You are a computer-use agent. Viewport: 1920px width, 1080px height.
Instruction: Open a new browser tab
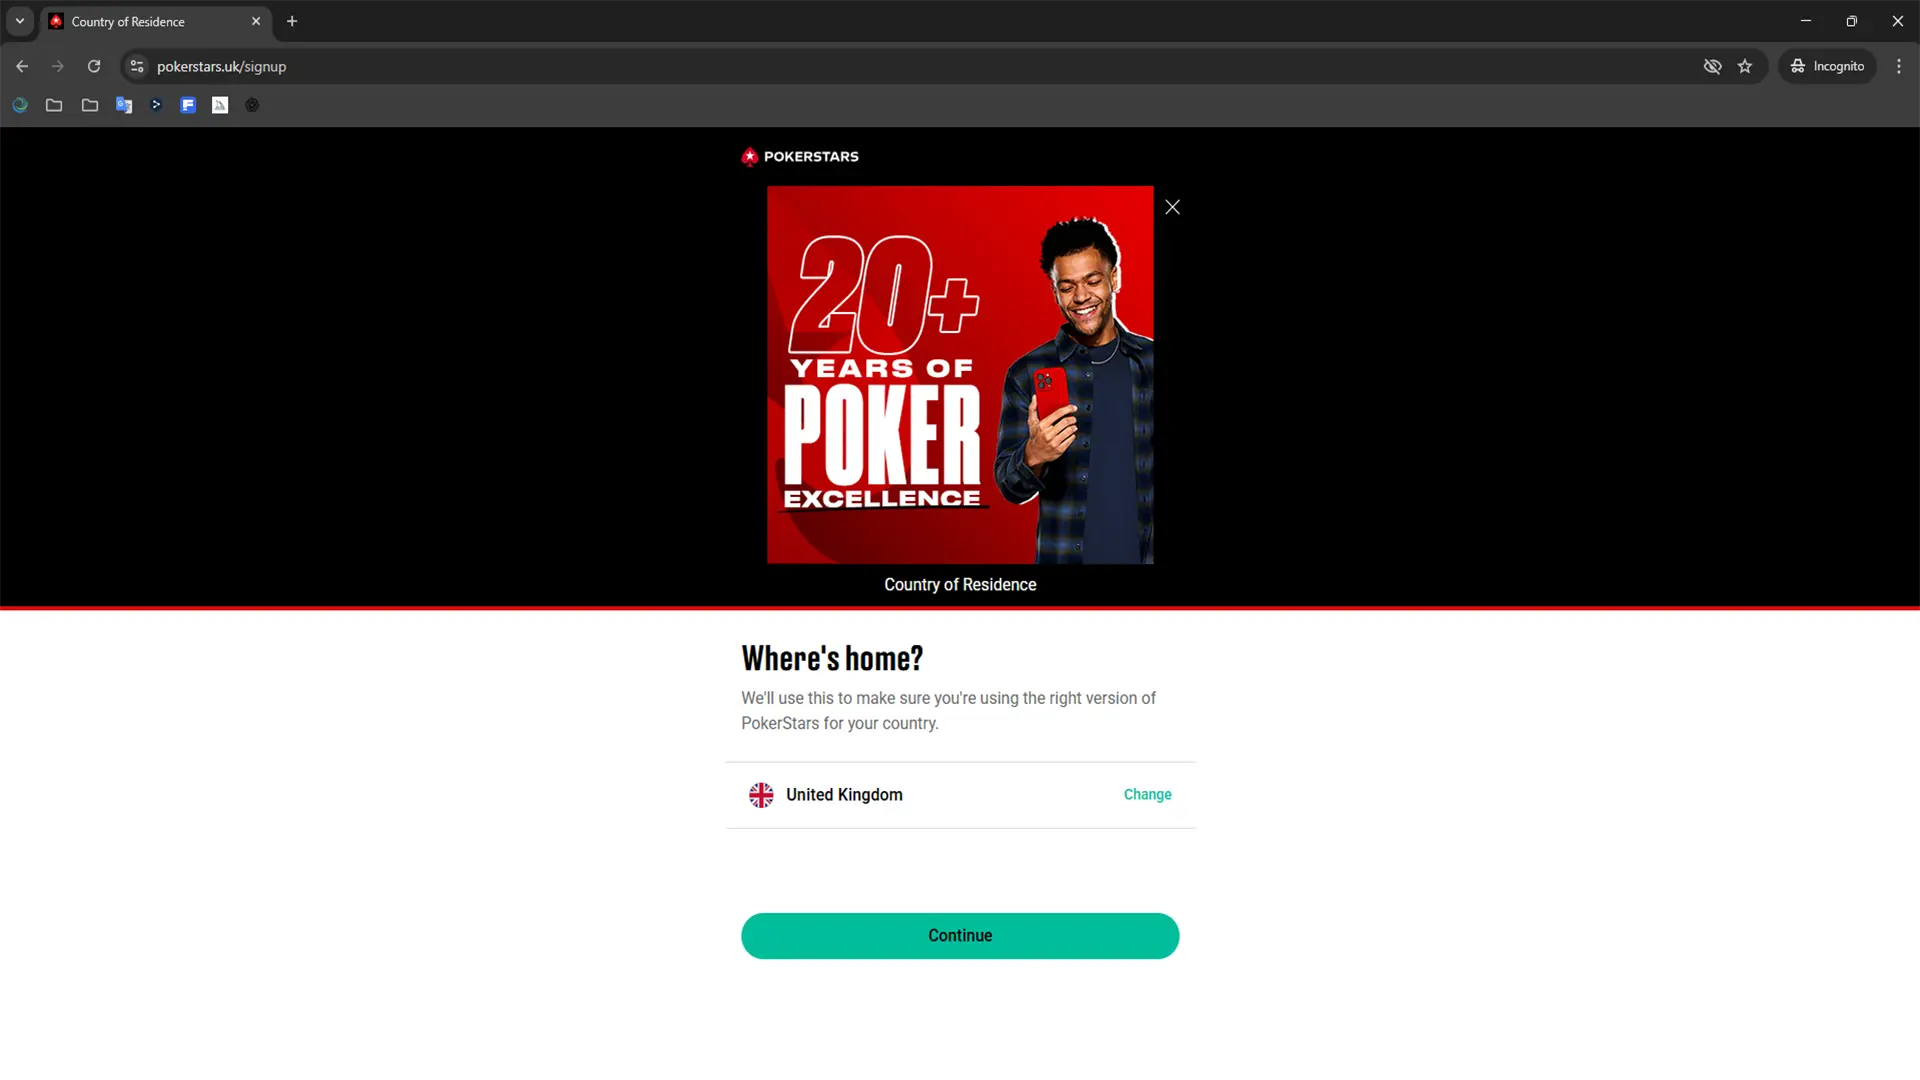click(x=292, y=21)
